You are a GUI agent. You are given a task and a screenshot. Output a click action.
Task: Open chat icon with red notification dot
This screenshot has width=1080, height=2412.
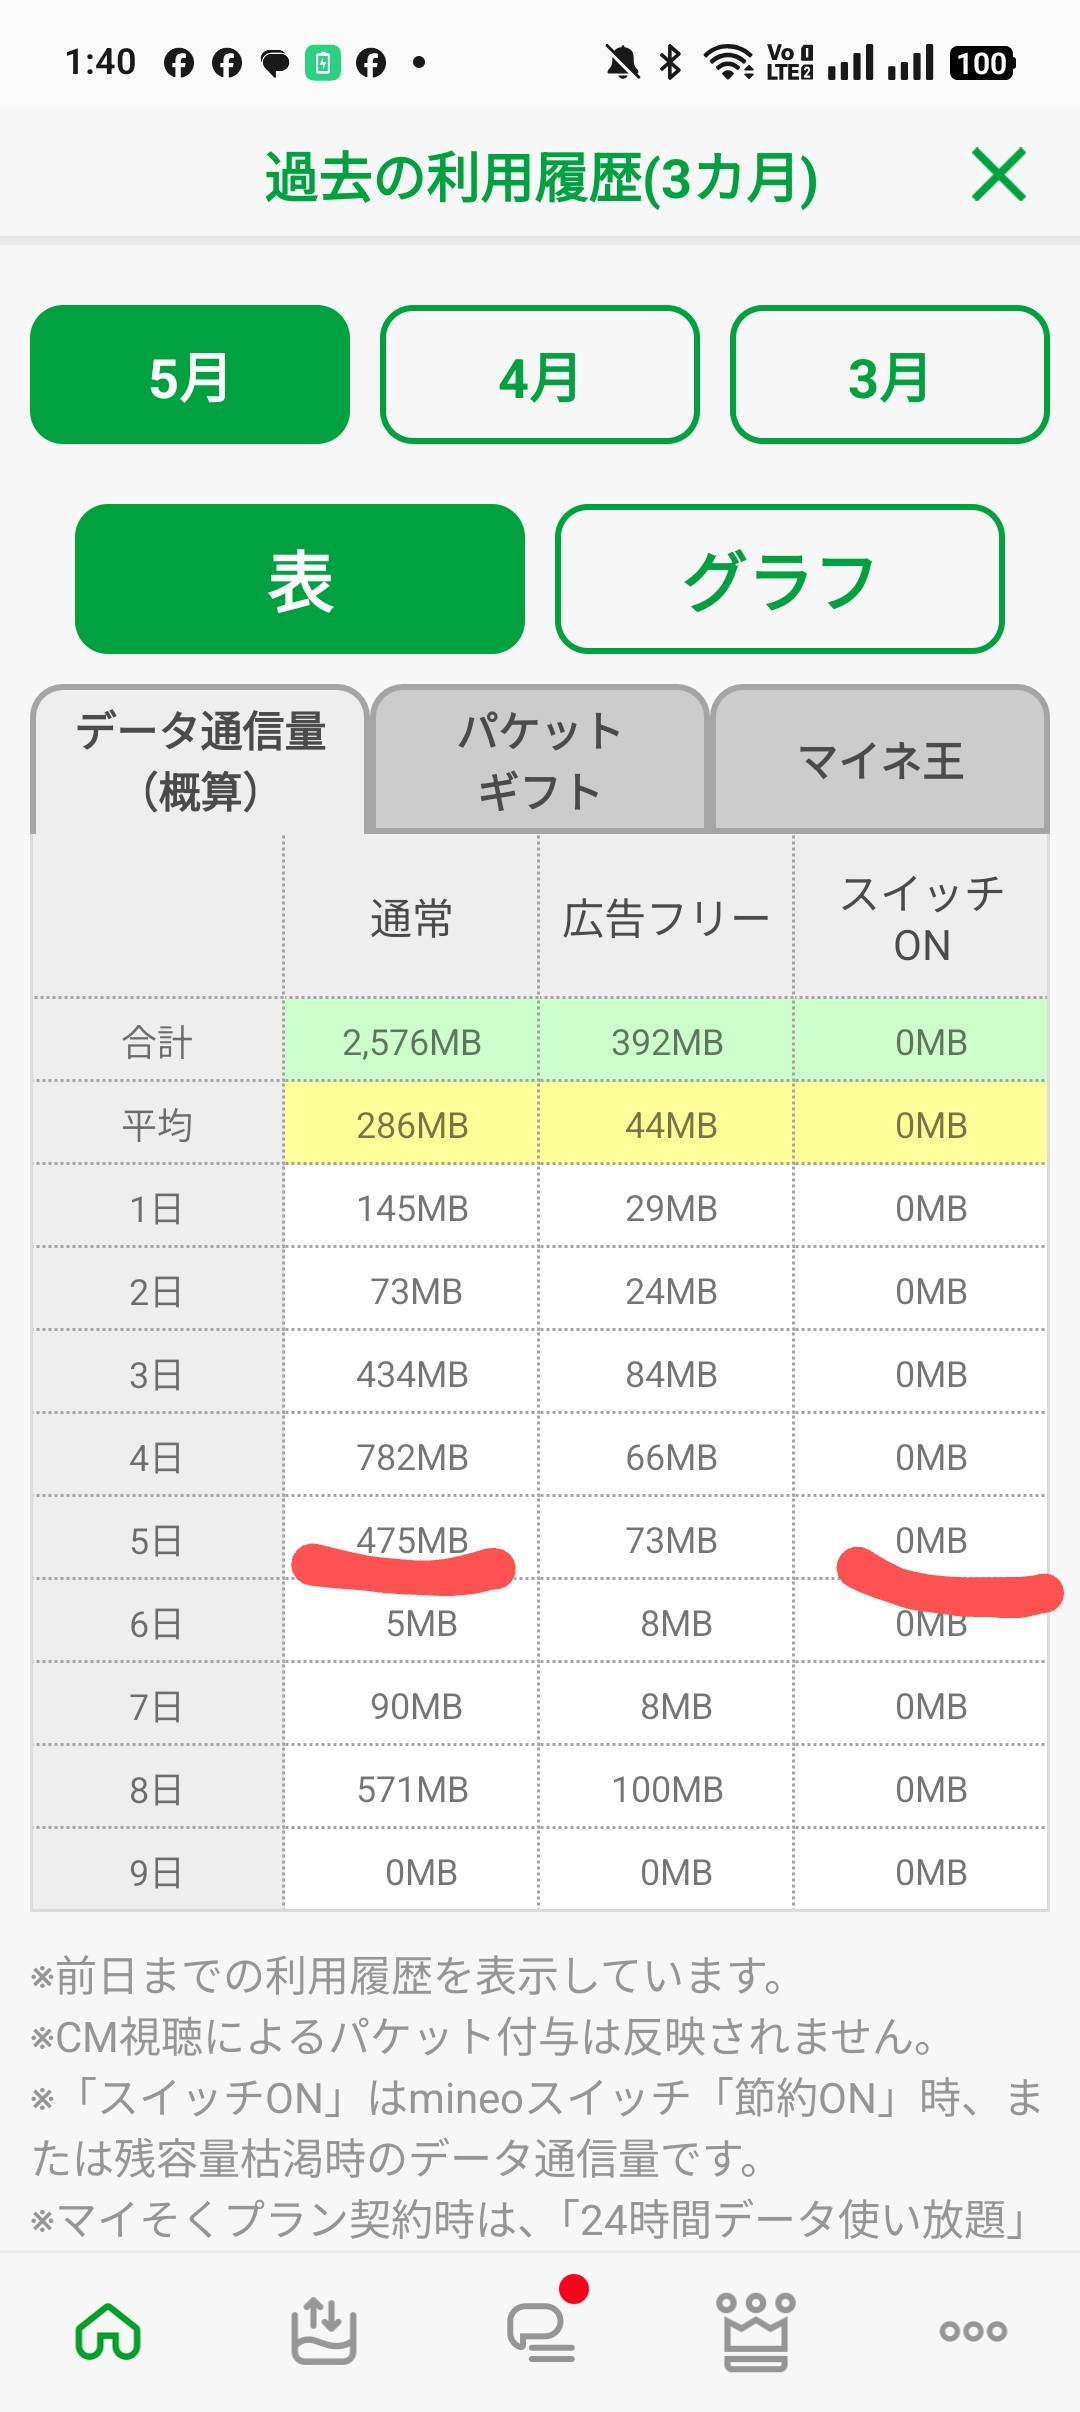[542, 2330]
